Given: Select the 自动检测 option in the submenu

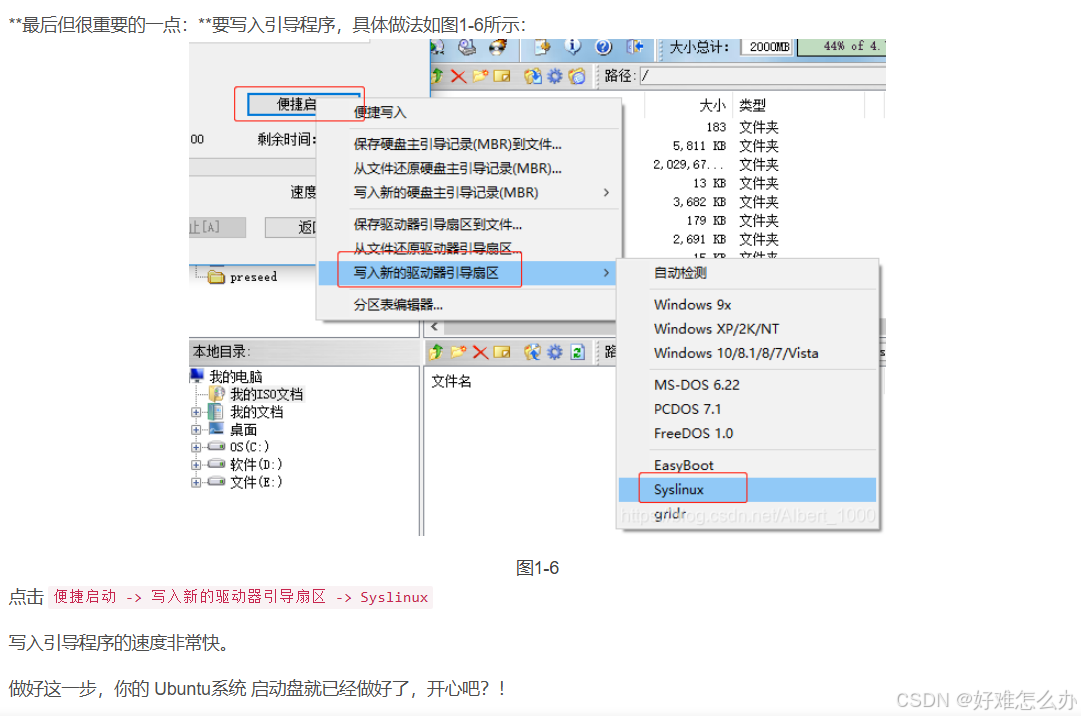Looking at the screenshot, I should pos(680,272).
